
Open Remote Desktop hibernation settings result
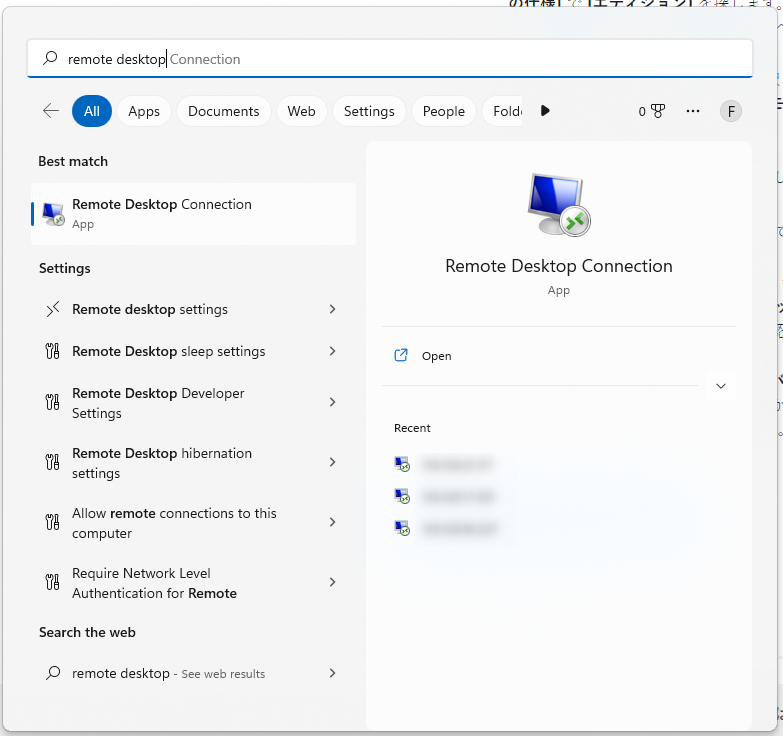pyautogui.click(x=194, y=462)
